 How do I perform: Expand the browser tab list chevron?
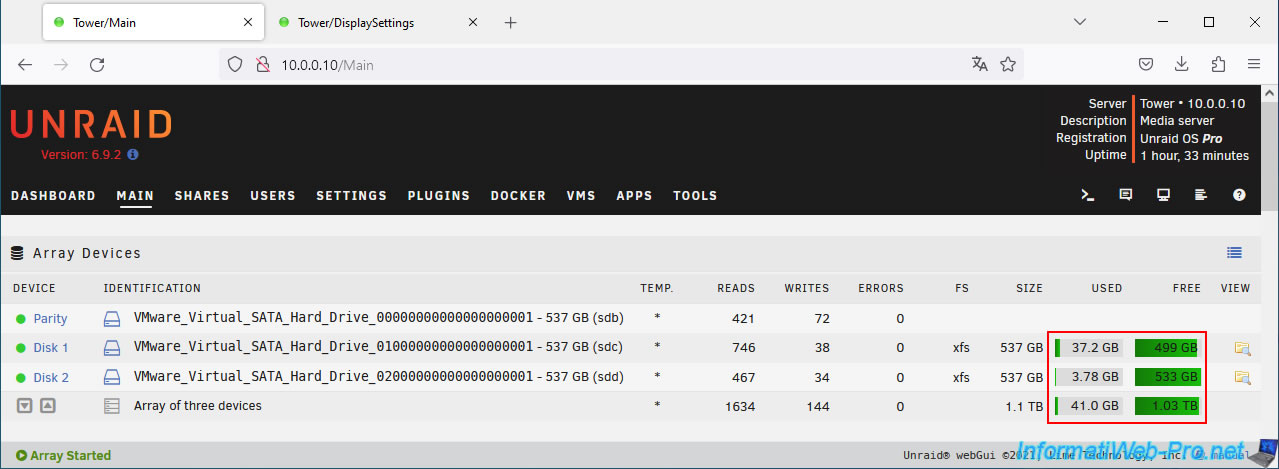tap(1080, 22)
